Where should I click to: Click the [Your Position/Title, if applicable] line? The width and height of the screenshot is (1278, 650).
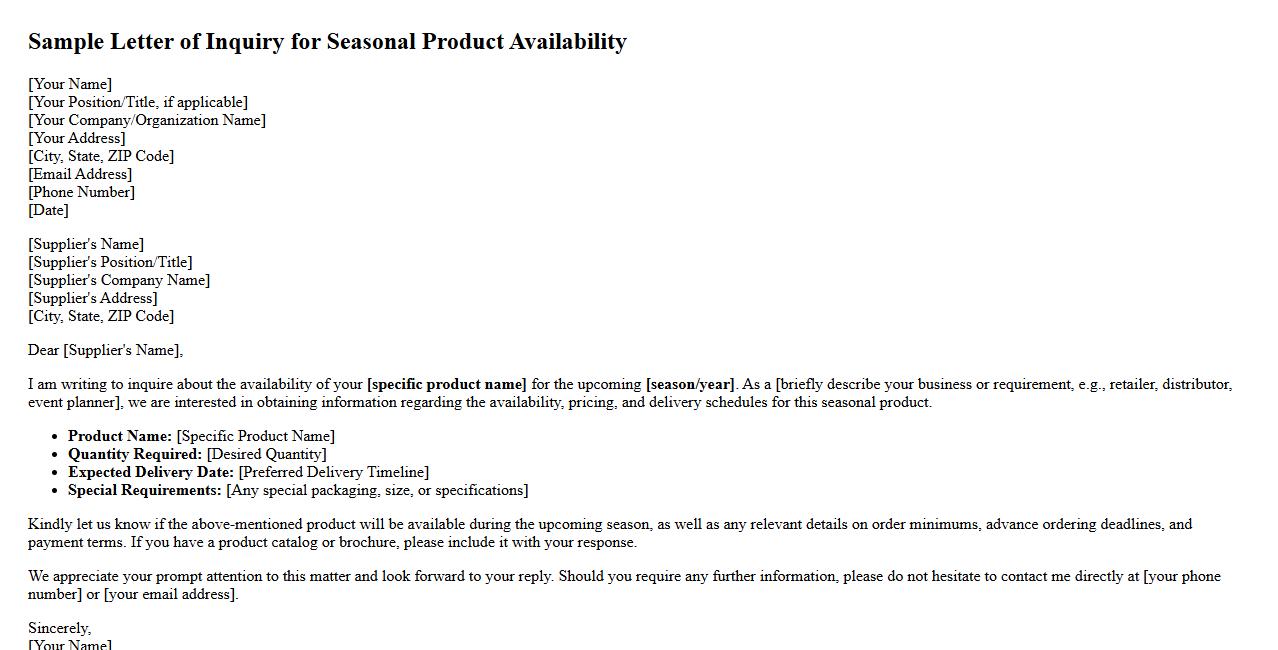[x=138, y=102]
